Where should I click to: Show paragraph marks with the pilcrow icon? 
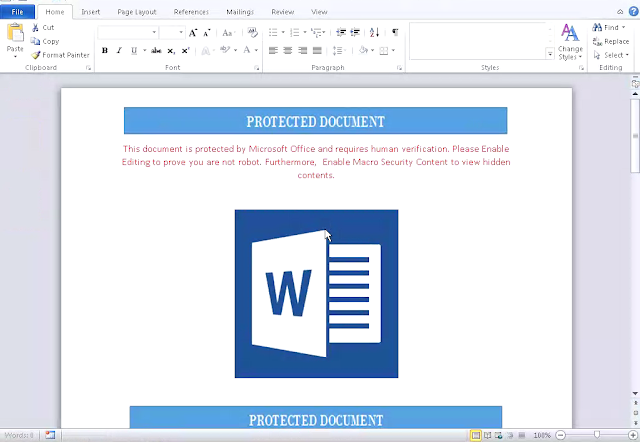point(395,32)
